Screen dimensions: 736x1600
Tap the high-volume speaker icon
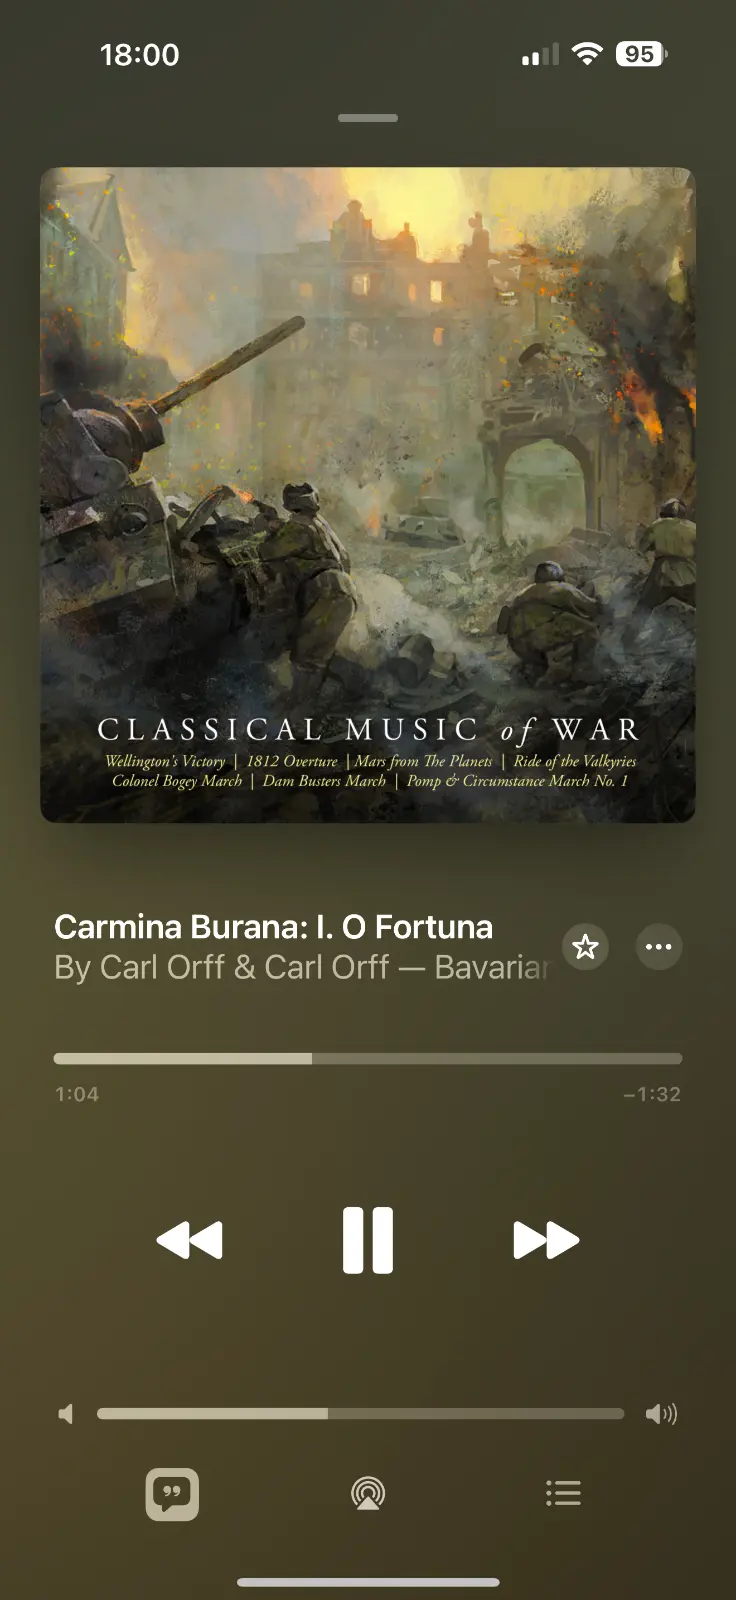[x=661, y=1414]
